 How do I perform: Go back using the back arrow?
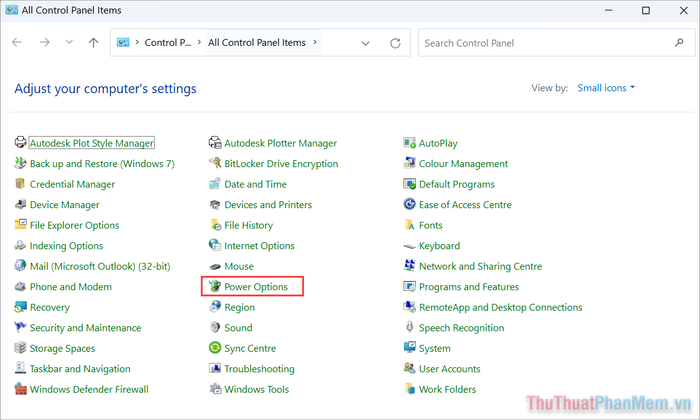17,42
